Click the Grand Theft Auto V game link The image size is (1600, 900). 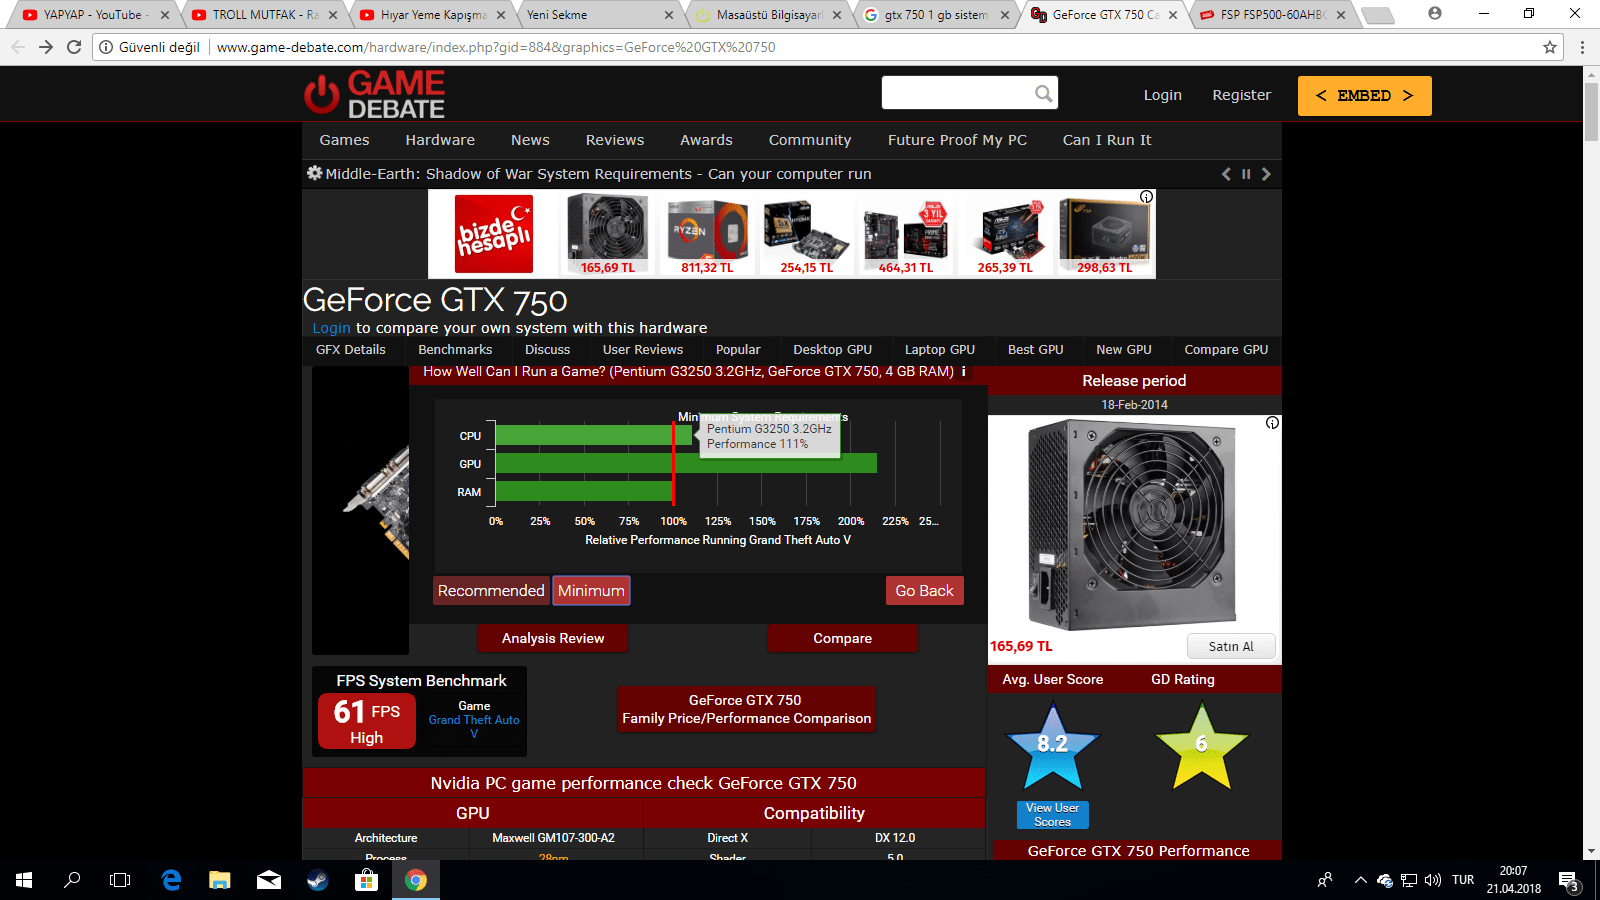coord(474,726)
